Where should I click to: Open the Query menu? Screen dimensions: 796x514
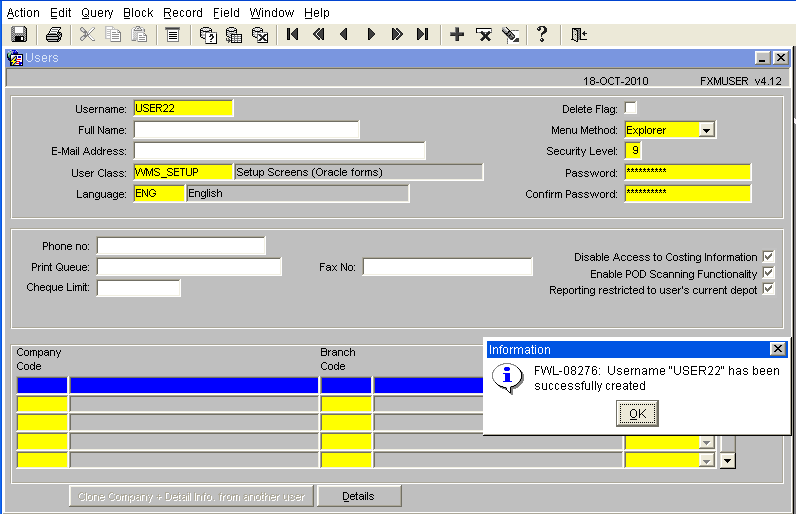click(x=97, y=13)
